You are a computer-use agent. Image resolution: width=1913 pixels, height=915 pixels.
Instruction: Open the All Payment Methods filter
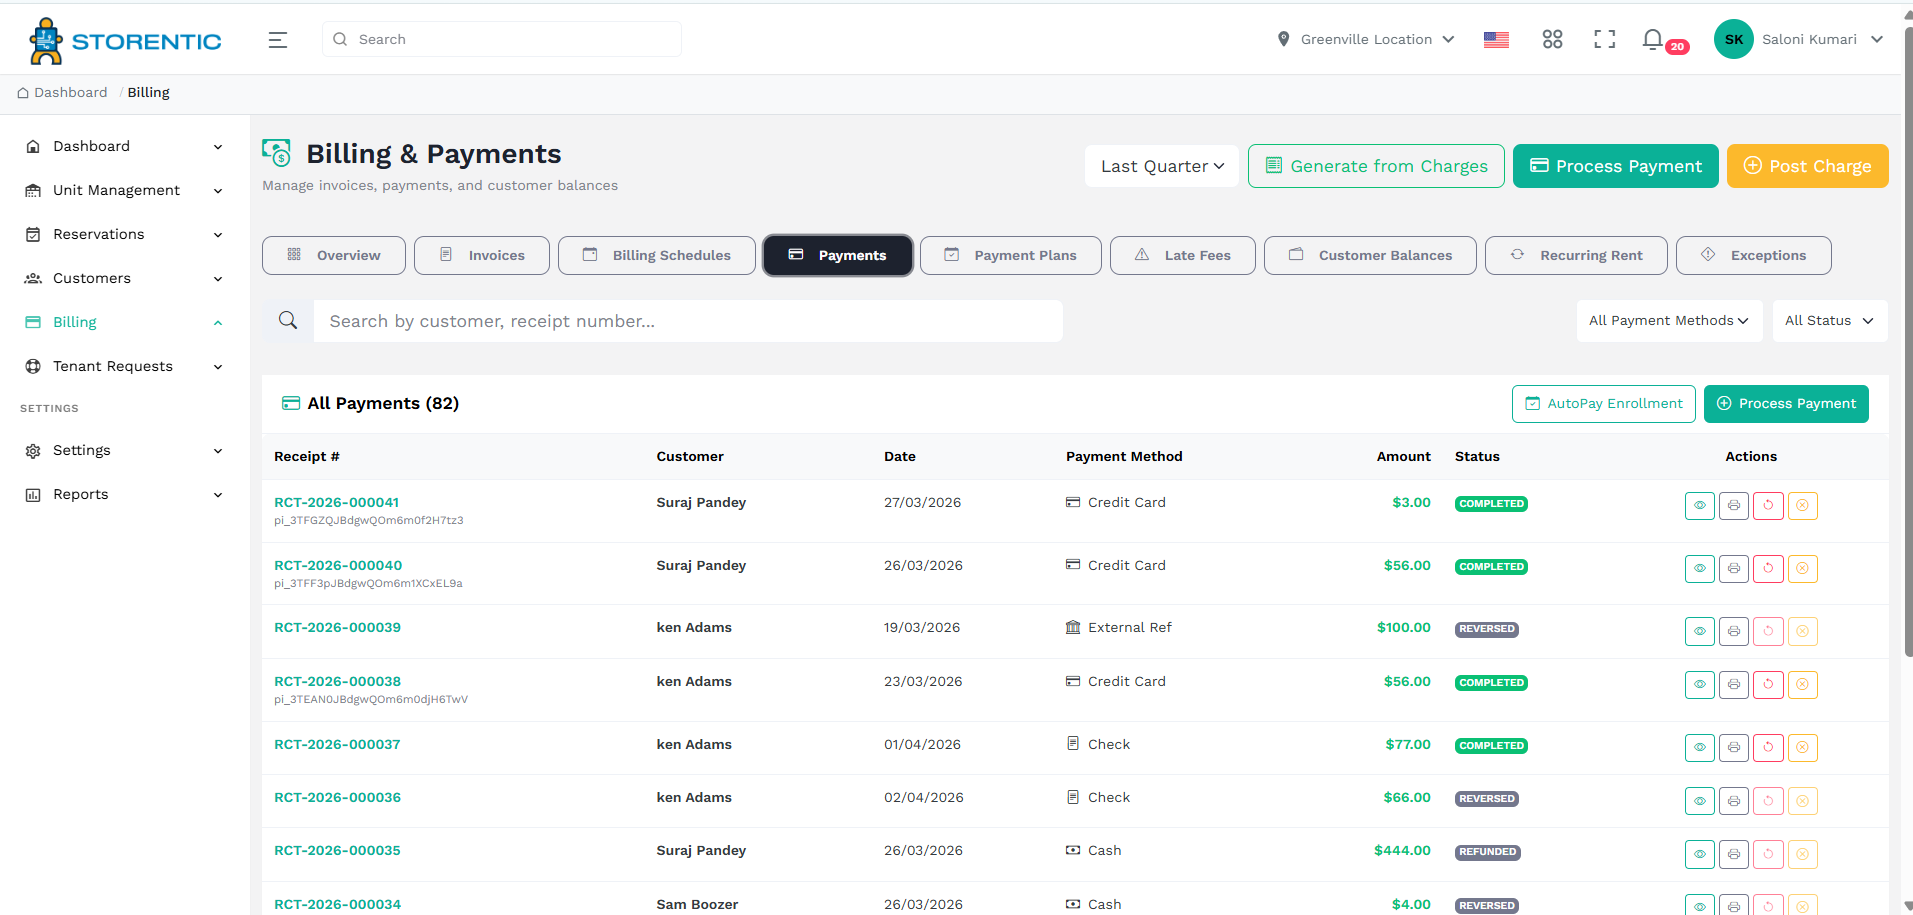[x=1668, y=320]
